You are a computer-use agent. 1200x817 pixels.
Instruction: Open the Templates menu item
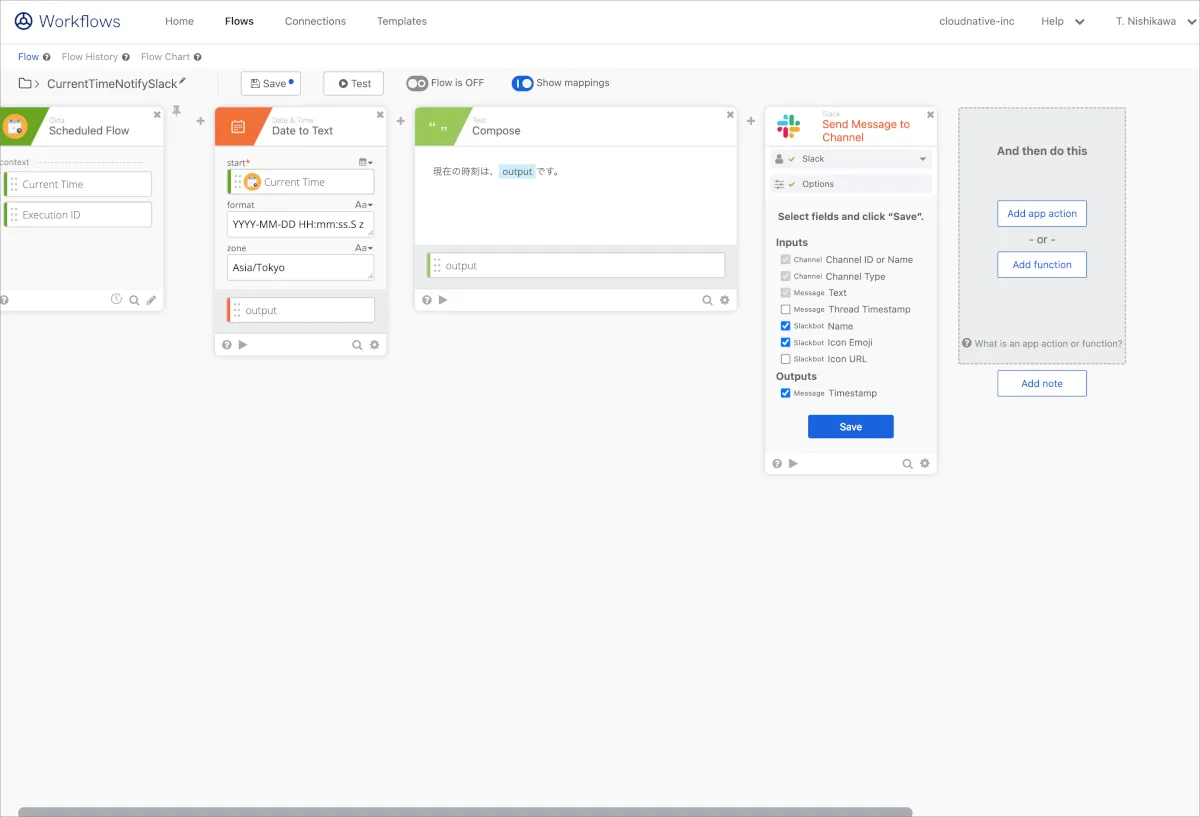pos(402,21)
